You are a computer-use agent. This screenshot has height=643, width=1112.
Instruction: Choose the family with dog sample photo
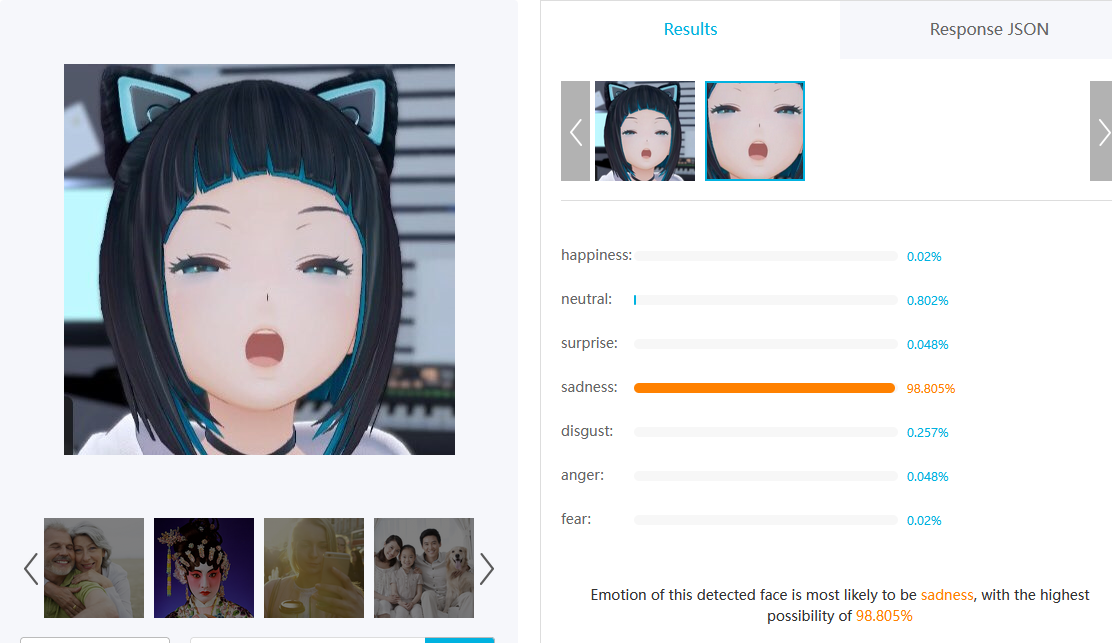(423, 568)
